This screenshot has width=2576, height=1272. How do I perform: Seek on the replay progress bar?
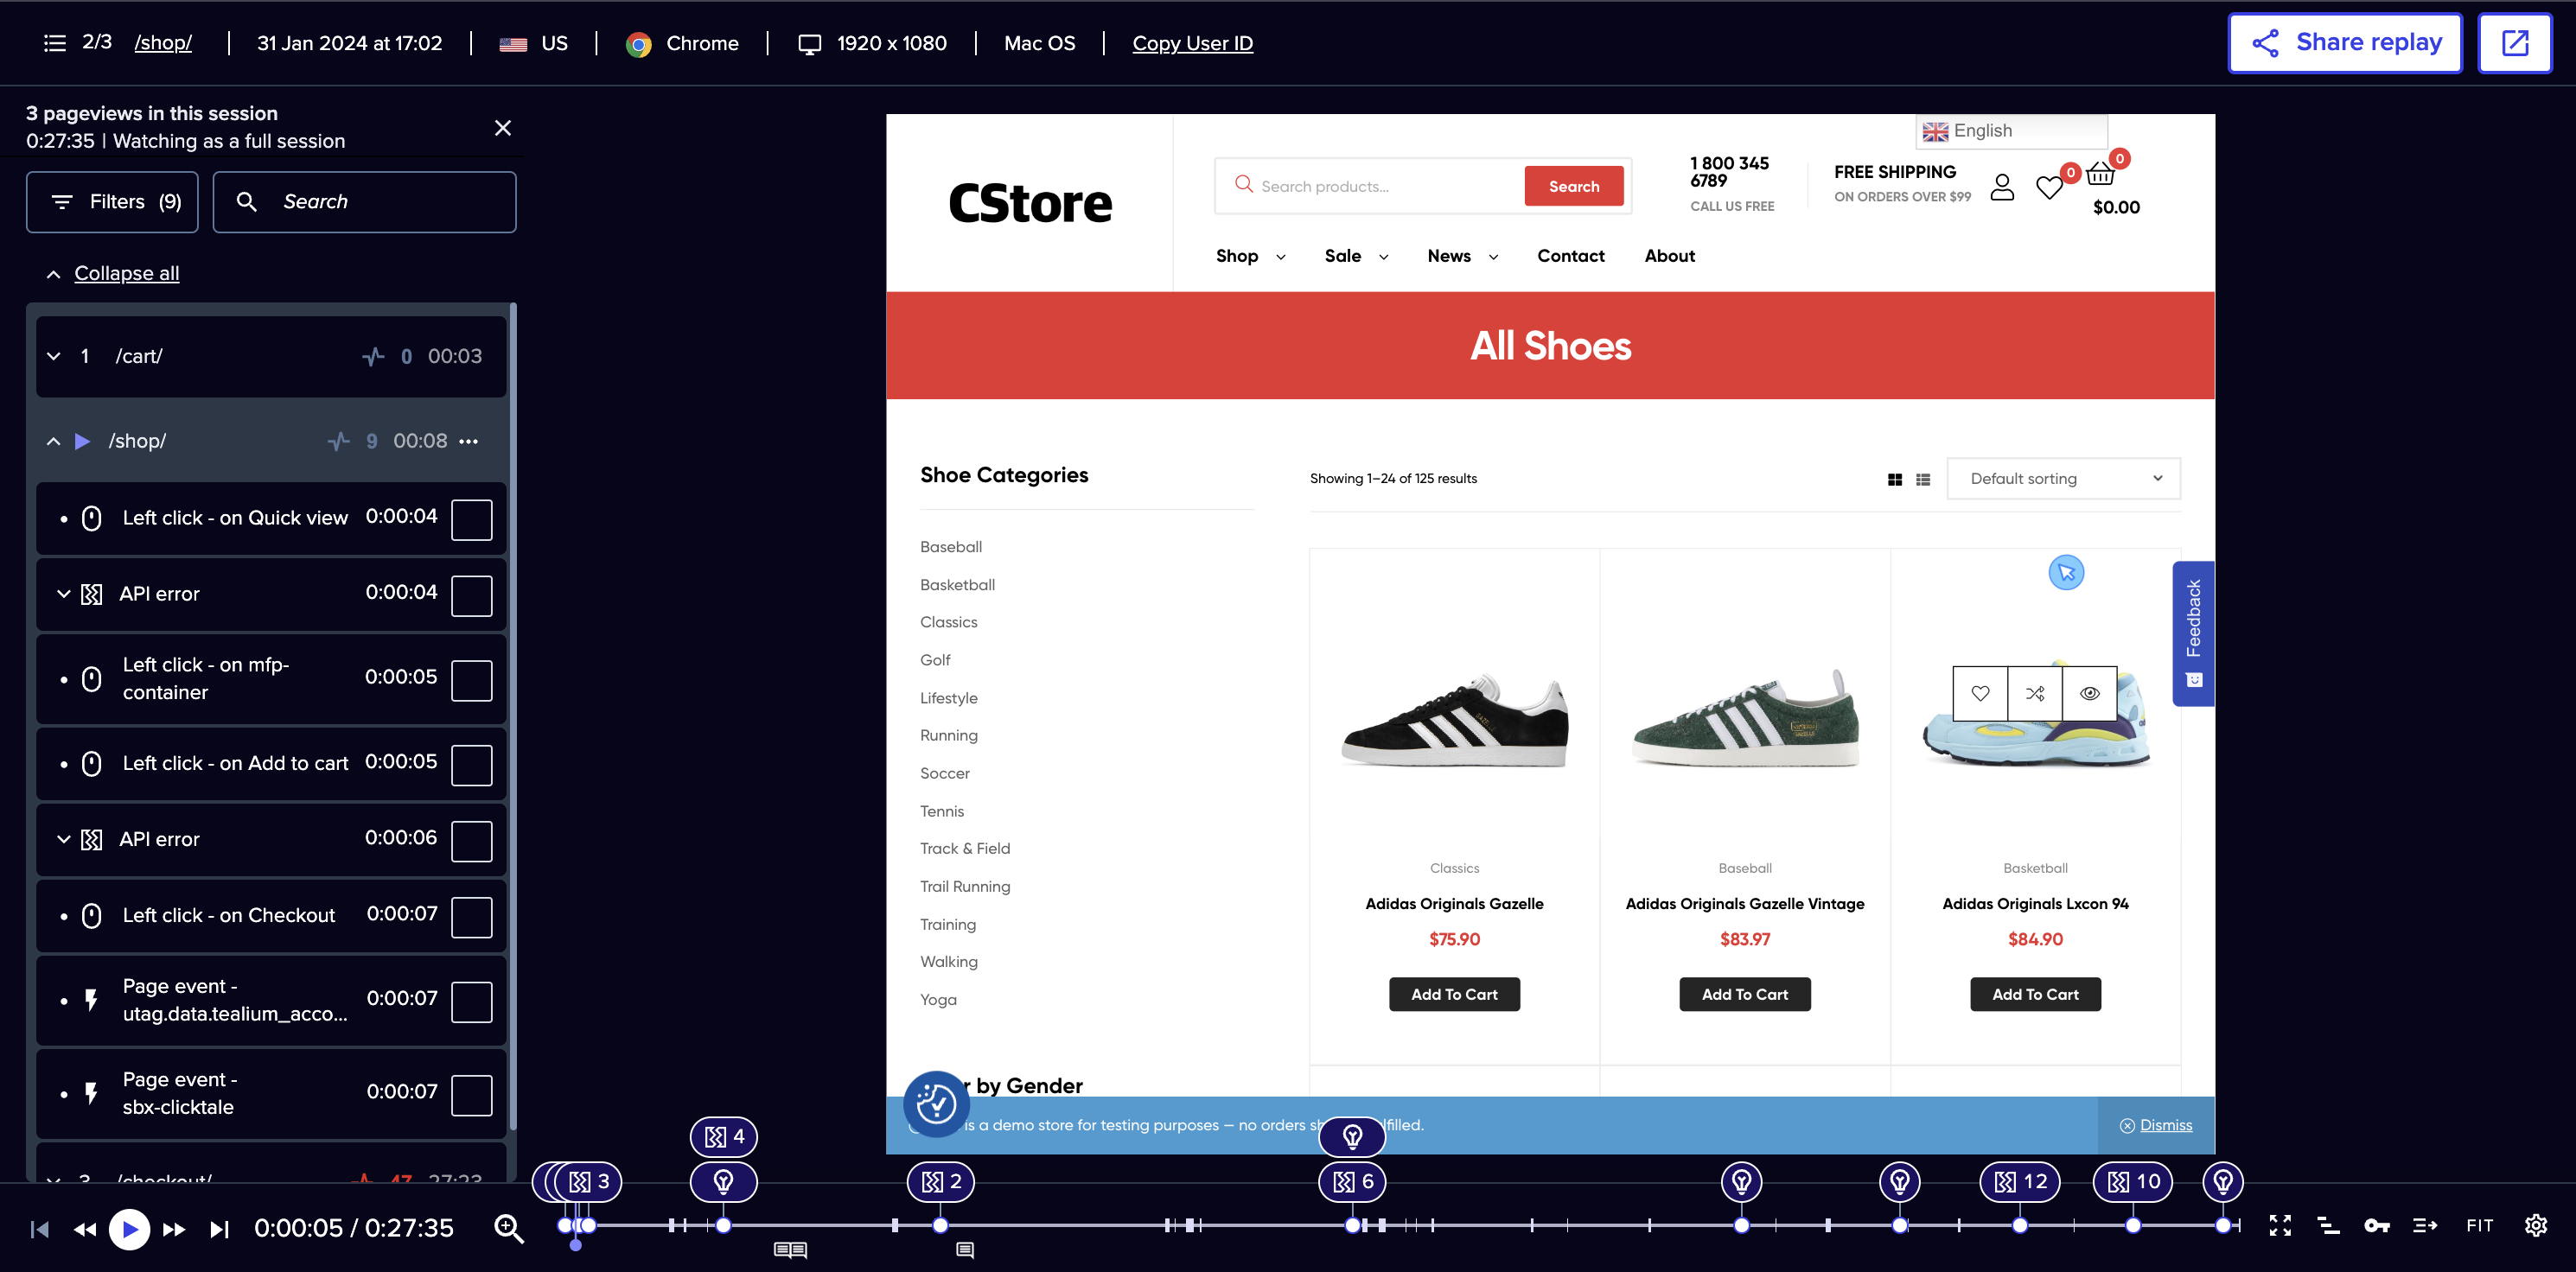[x=1400, y=1225]
